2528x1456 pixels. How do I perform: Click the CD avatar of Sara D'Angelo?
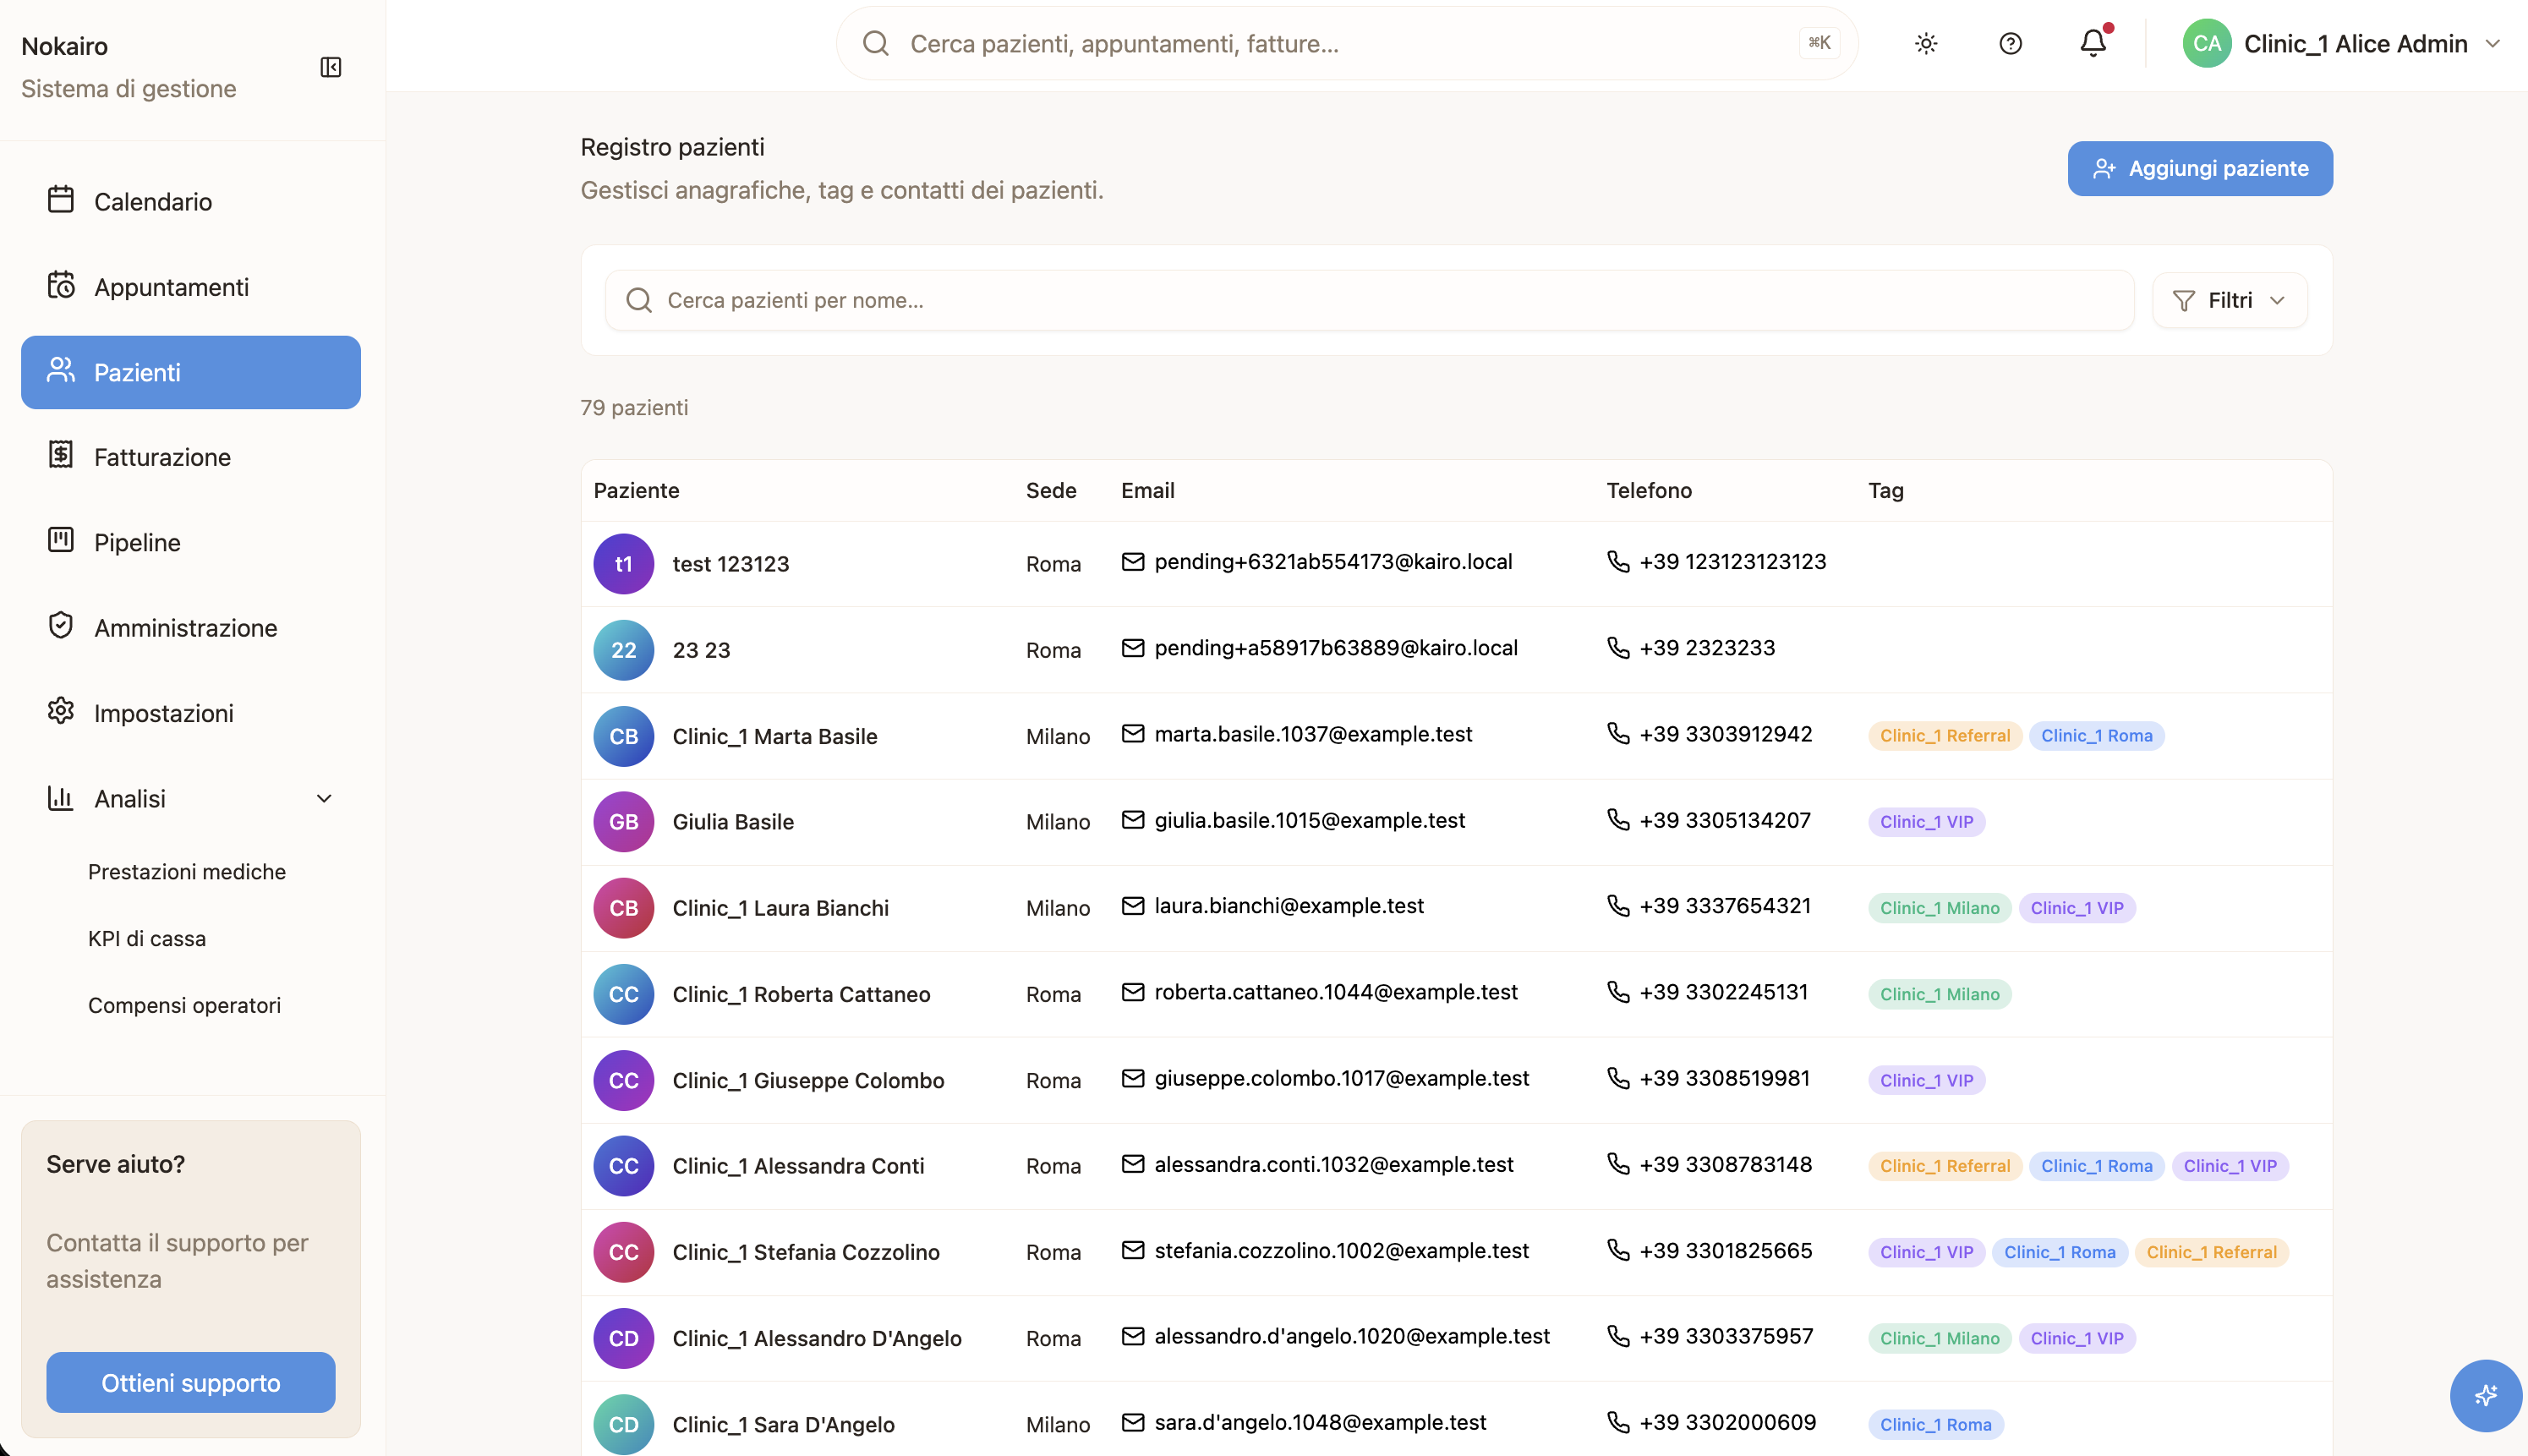(624, 1424)
